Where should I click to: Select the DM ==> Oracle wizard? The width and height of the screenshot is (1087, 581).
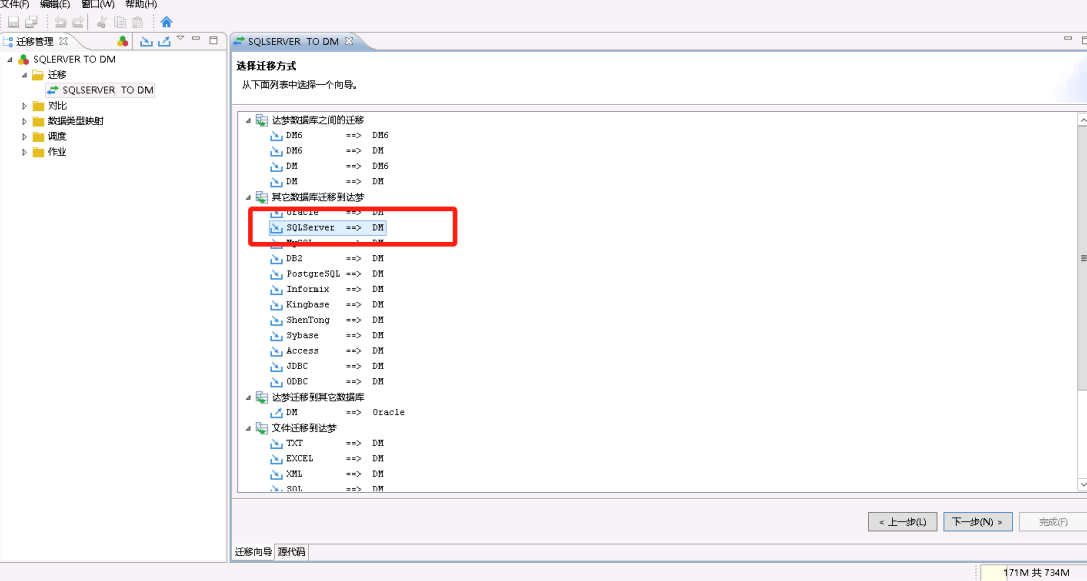point(338,413)
